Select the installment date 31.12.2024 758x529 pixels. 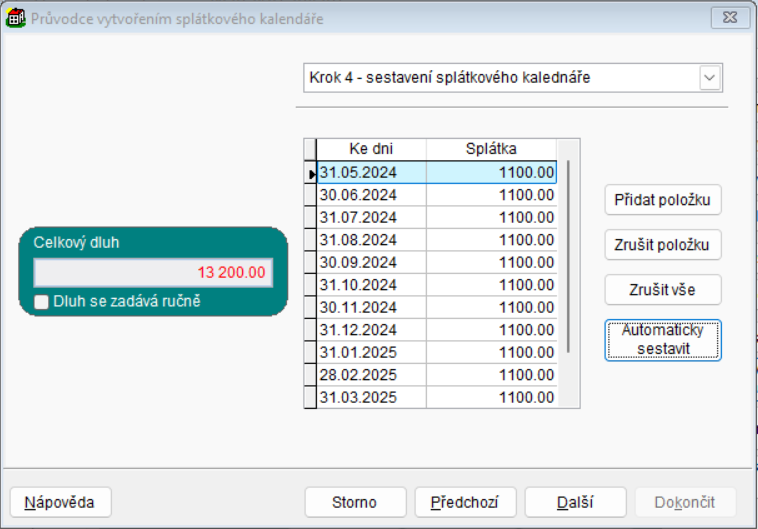(371, 330)
